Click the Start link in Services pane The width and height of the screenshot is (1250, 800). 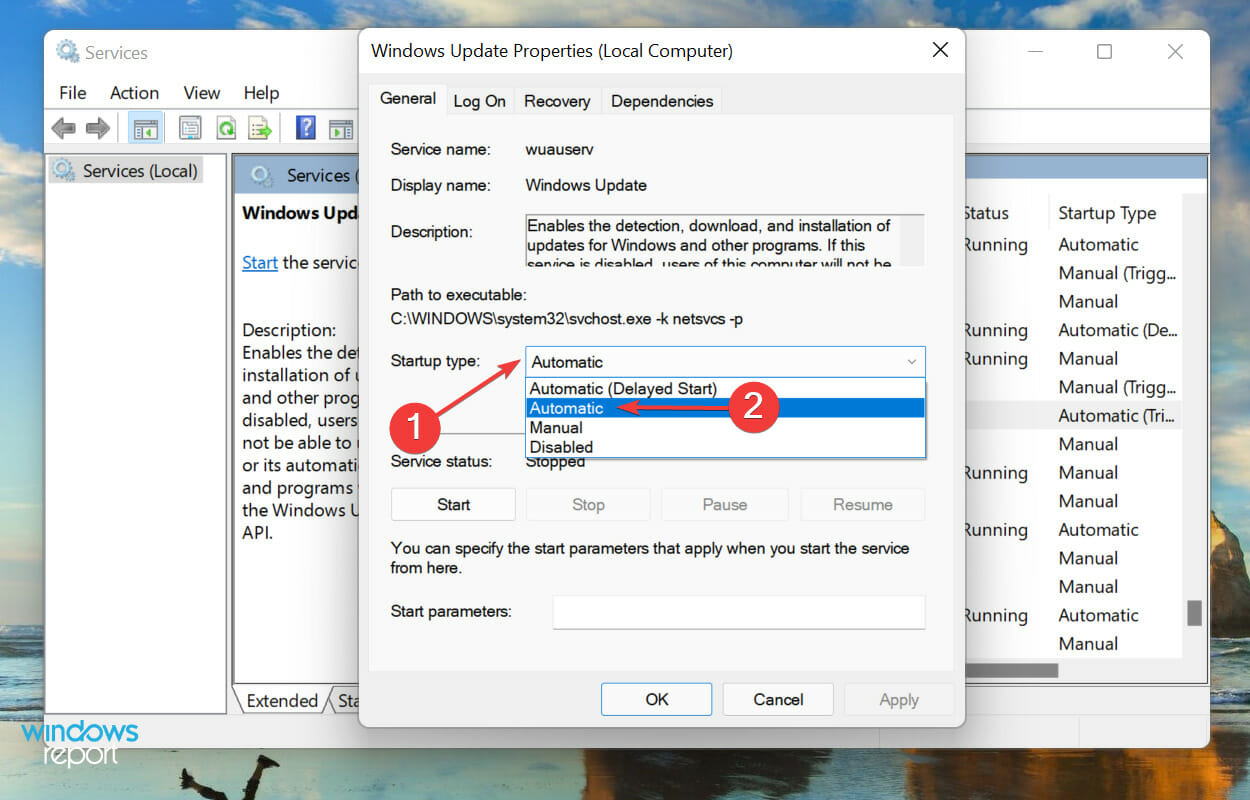(x=260, y=263)
